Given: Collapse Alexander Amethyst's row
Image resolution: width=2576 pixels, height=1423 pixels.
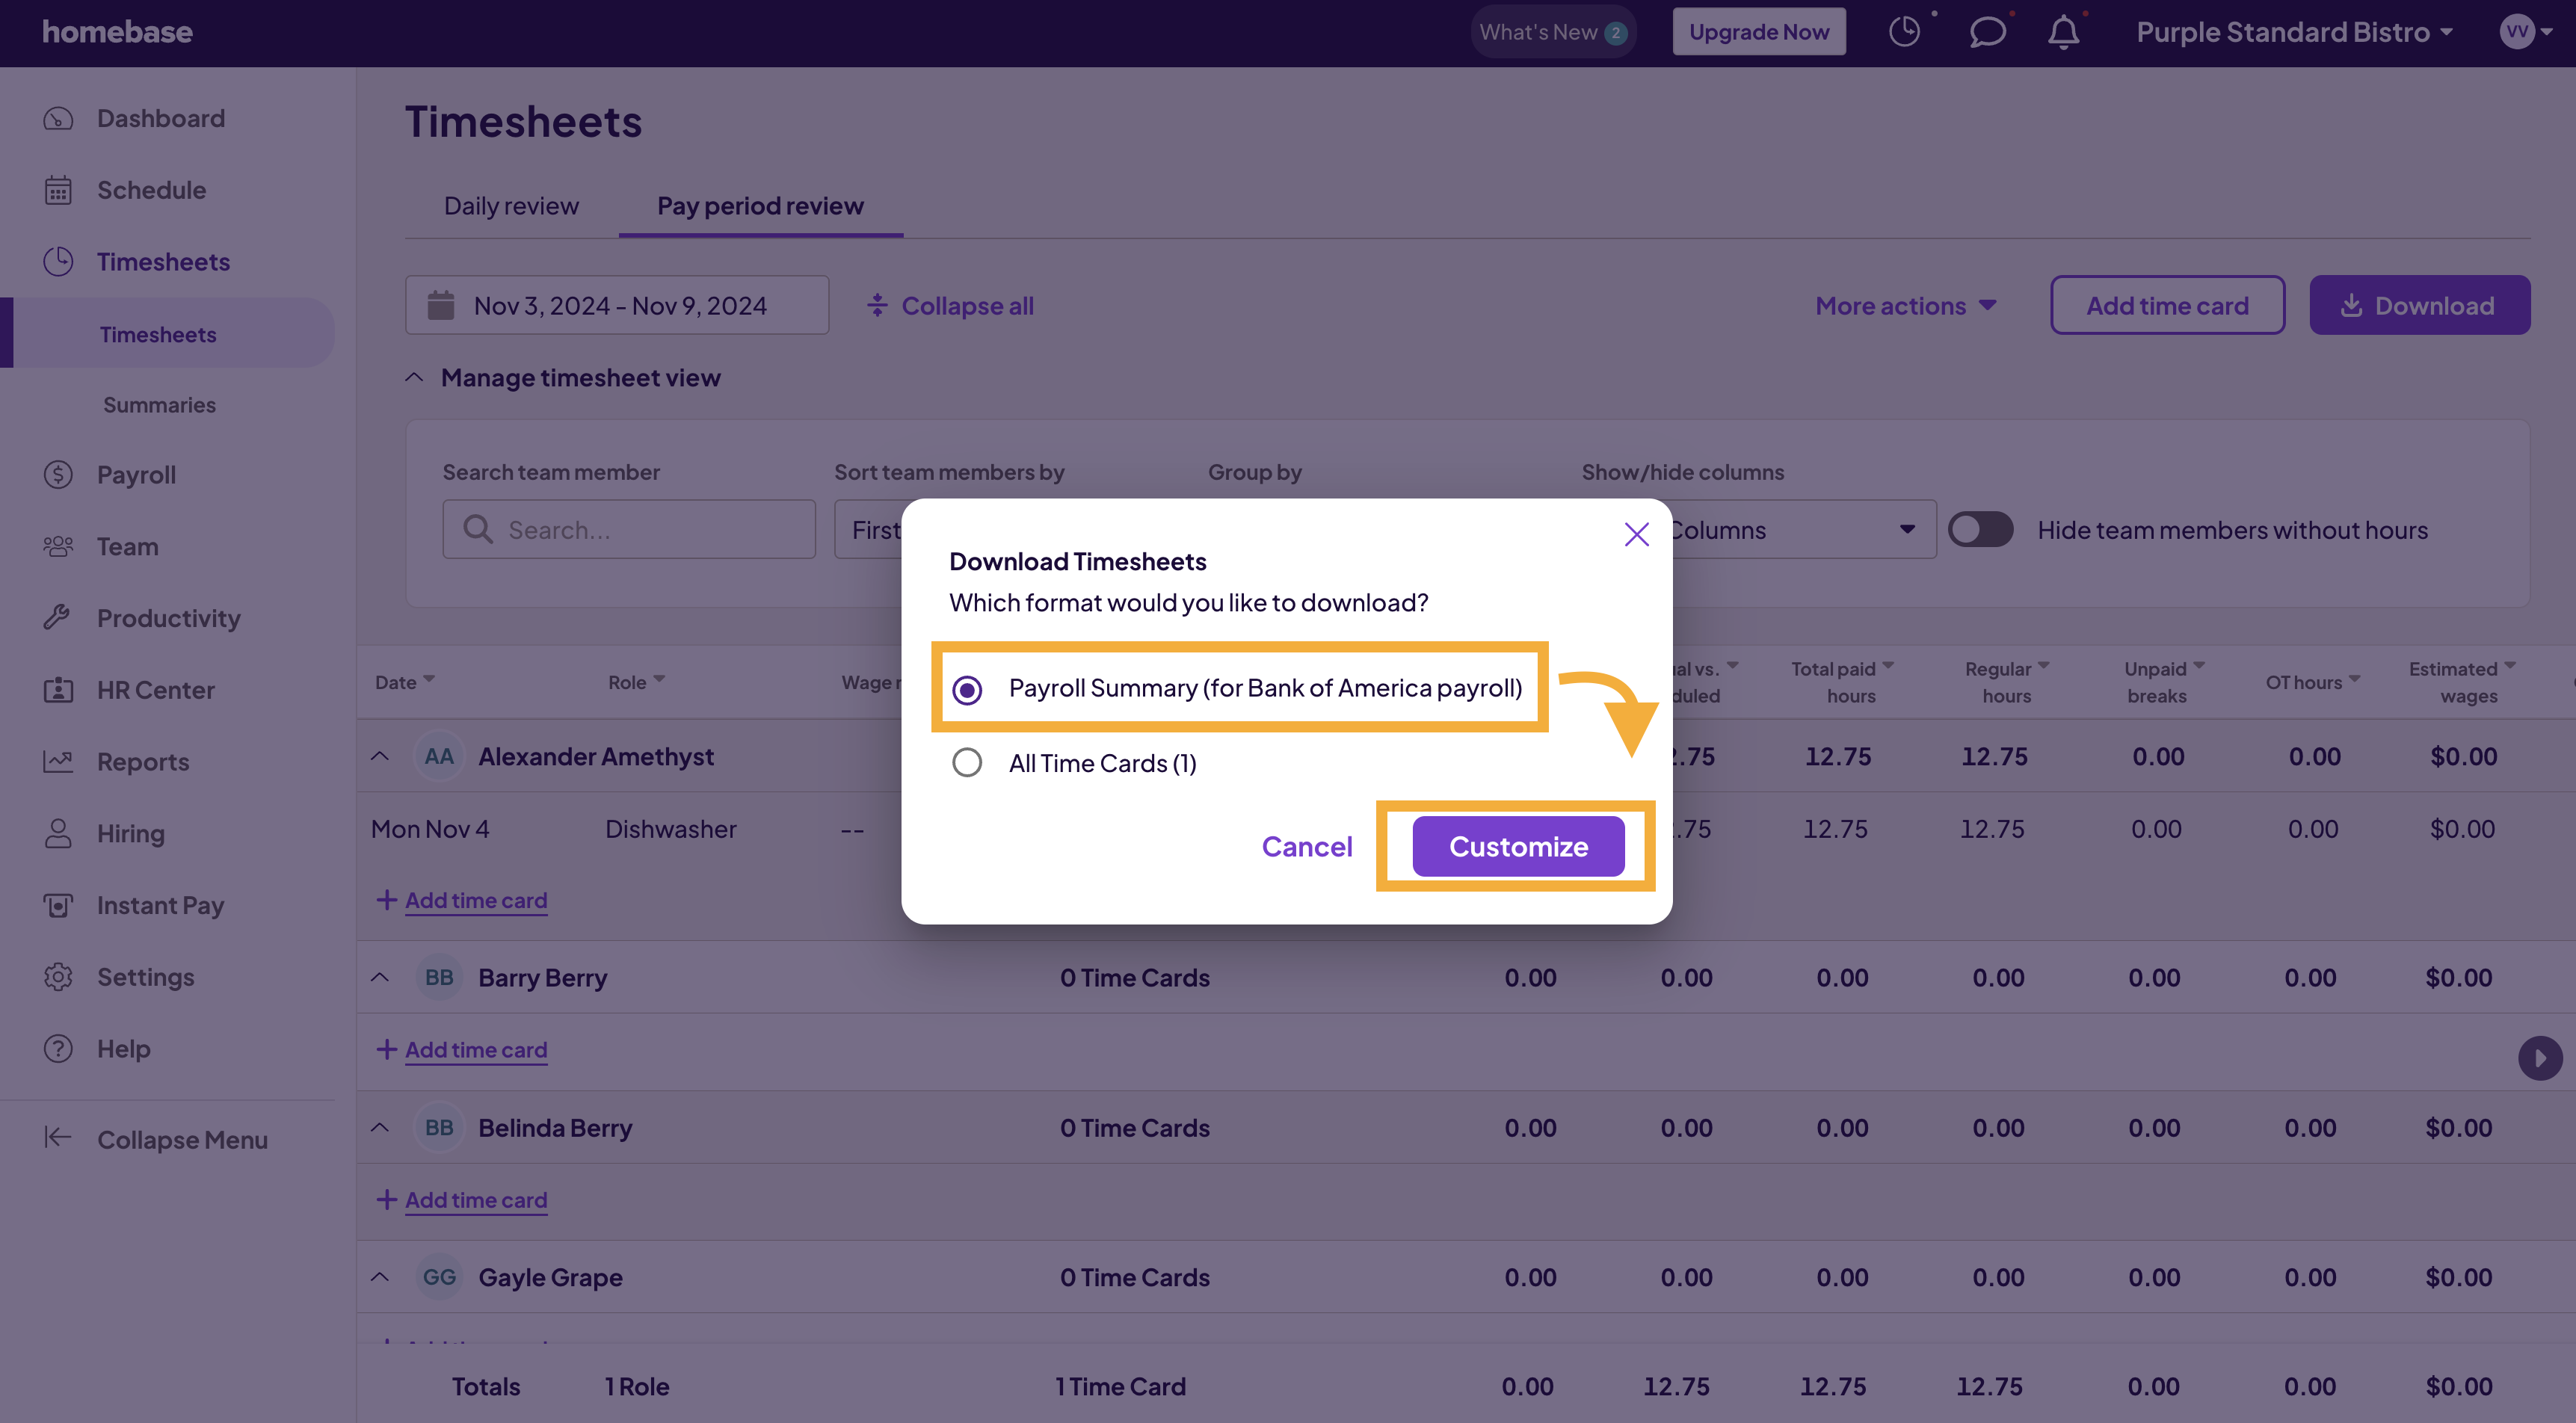Looking at the screenshot, I should 380,756.
